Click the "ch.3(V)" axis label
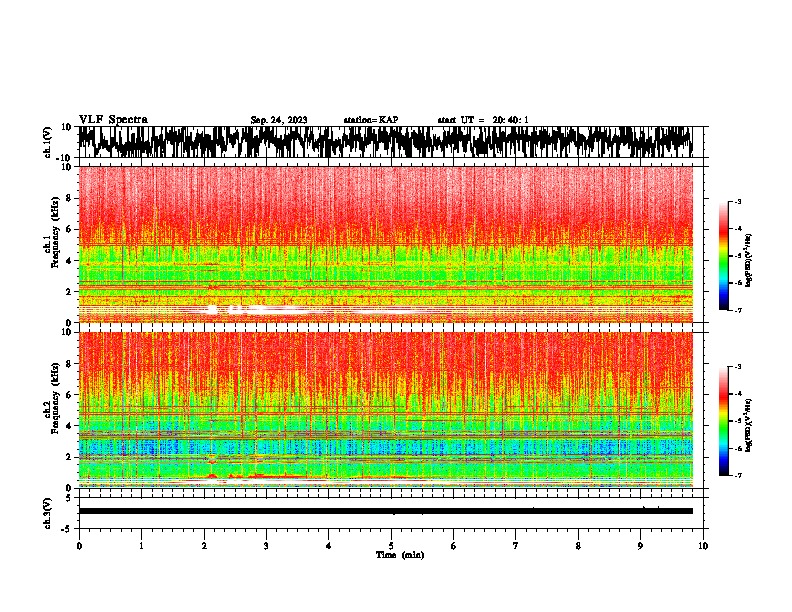The image size is (792, 612). coord(48,513)
